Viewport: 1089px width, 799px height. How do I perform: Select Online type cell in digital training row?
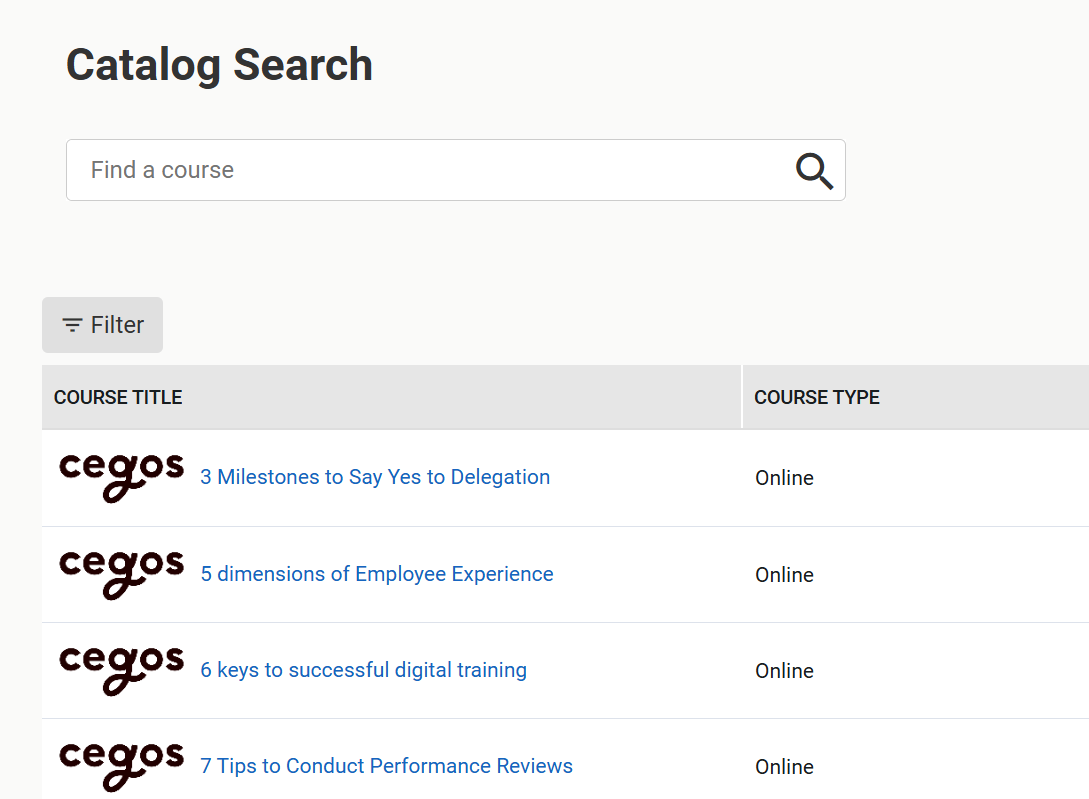(784, 671)
